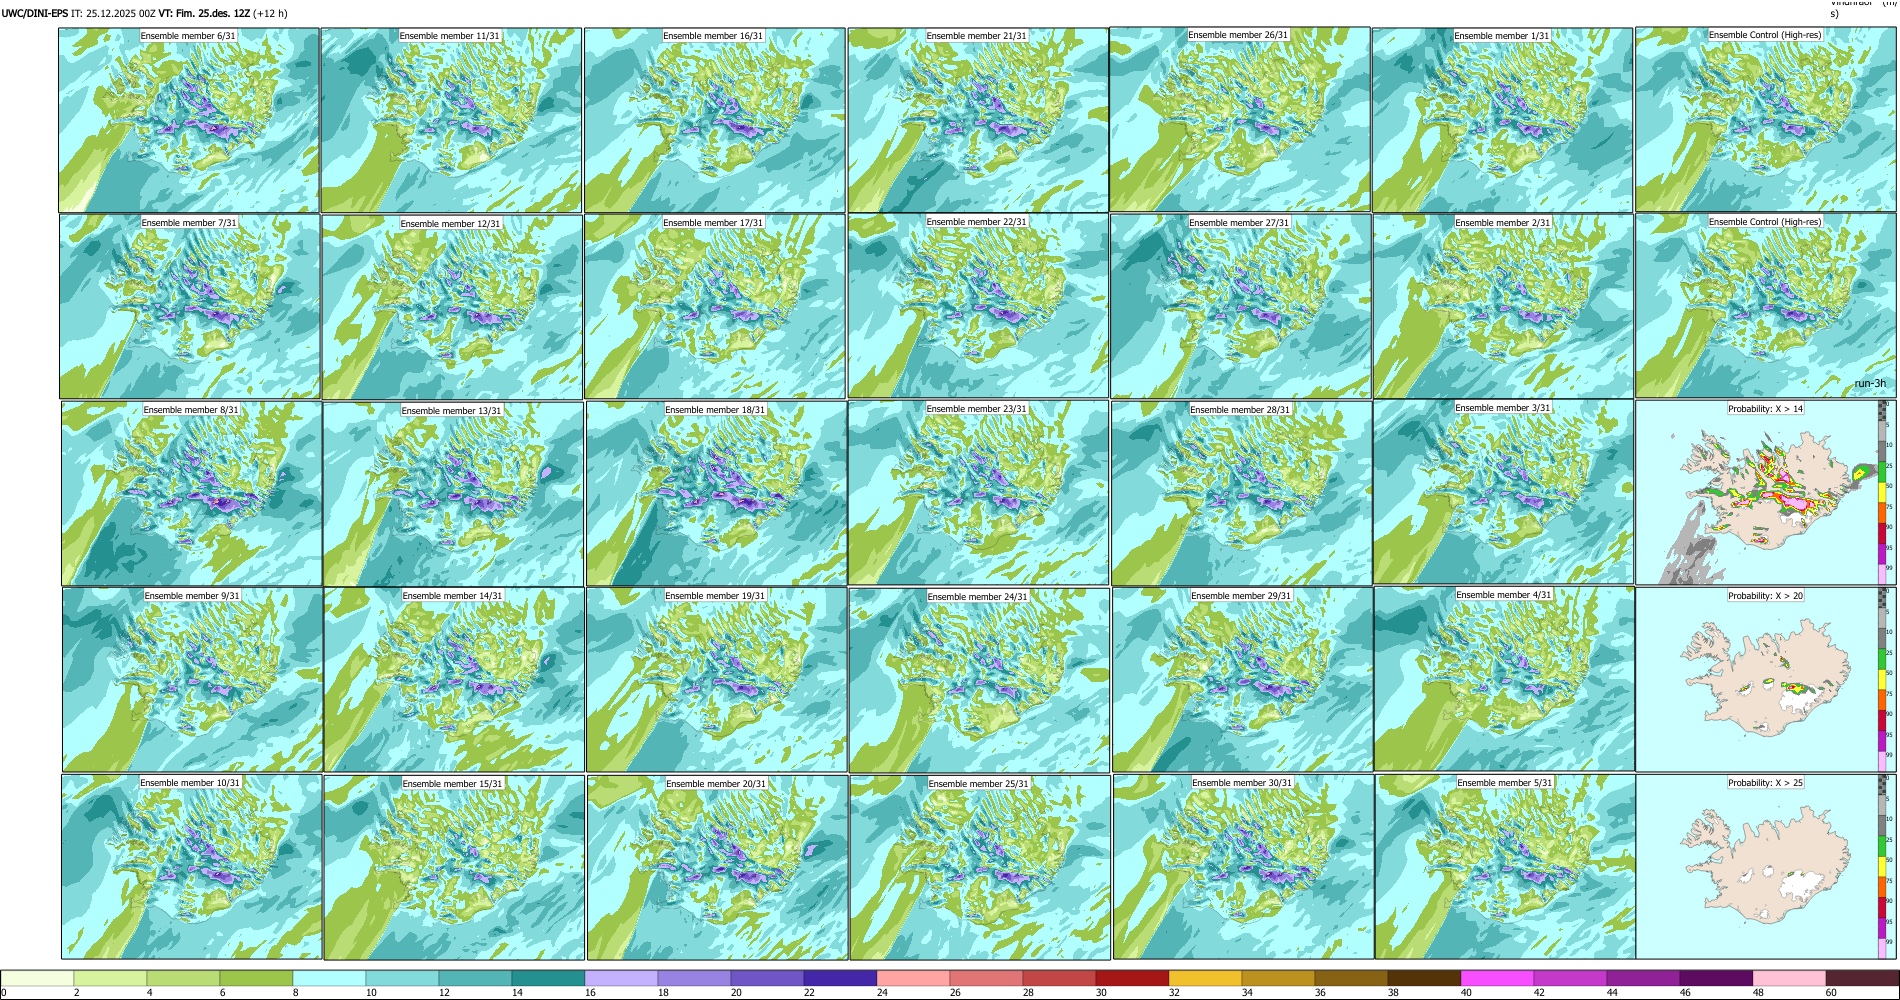
Task: Select the Ensemble member 28/31 map
Action: point(1241,494)
